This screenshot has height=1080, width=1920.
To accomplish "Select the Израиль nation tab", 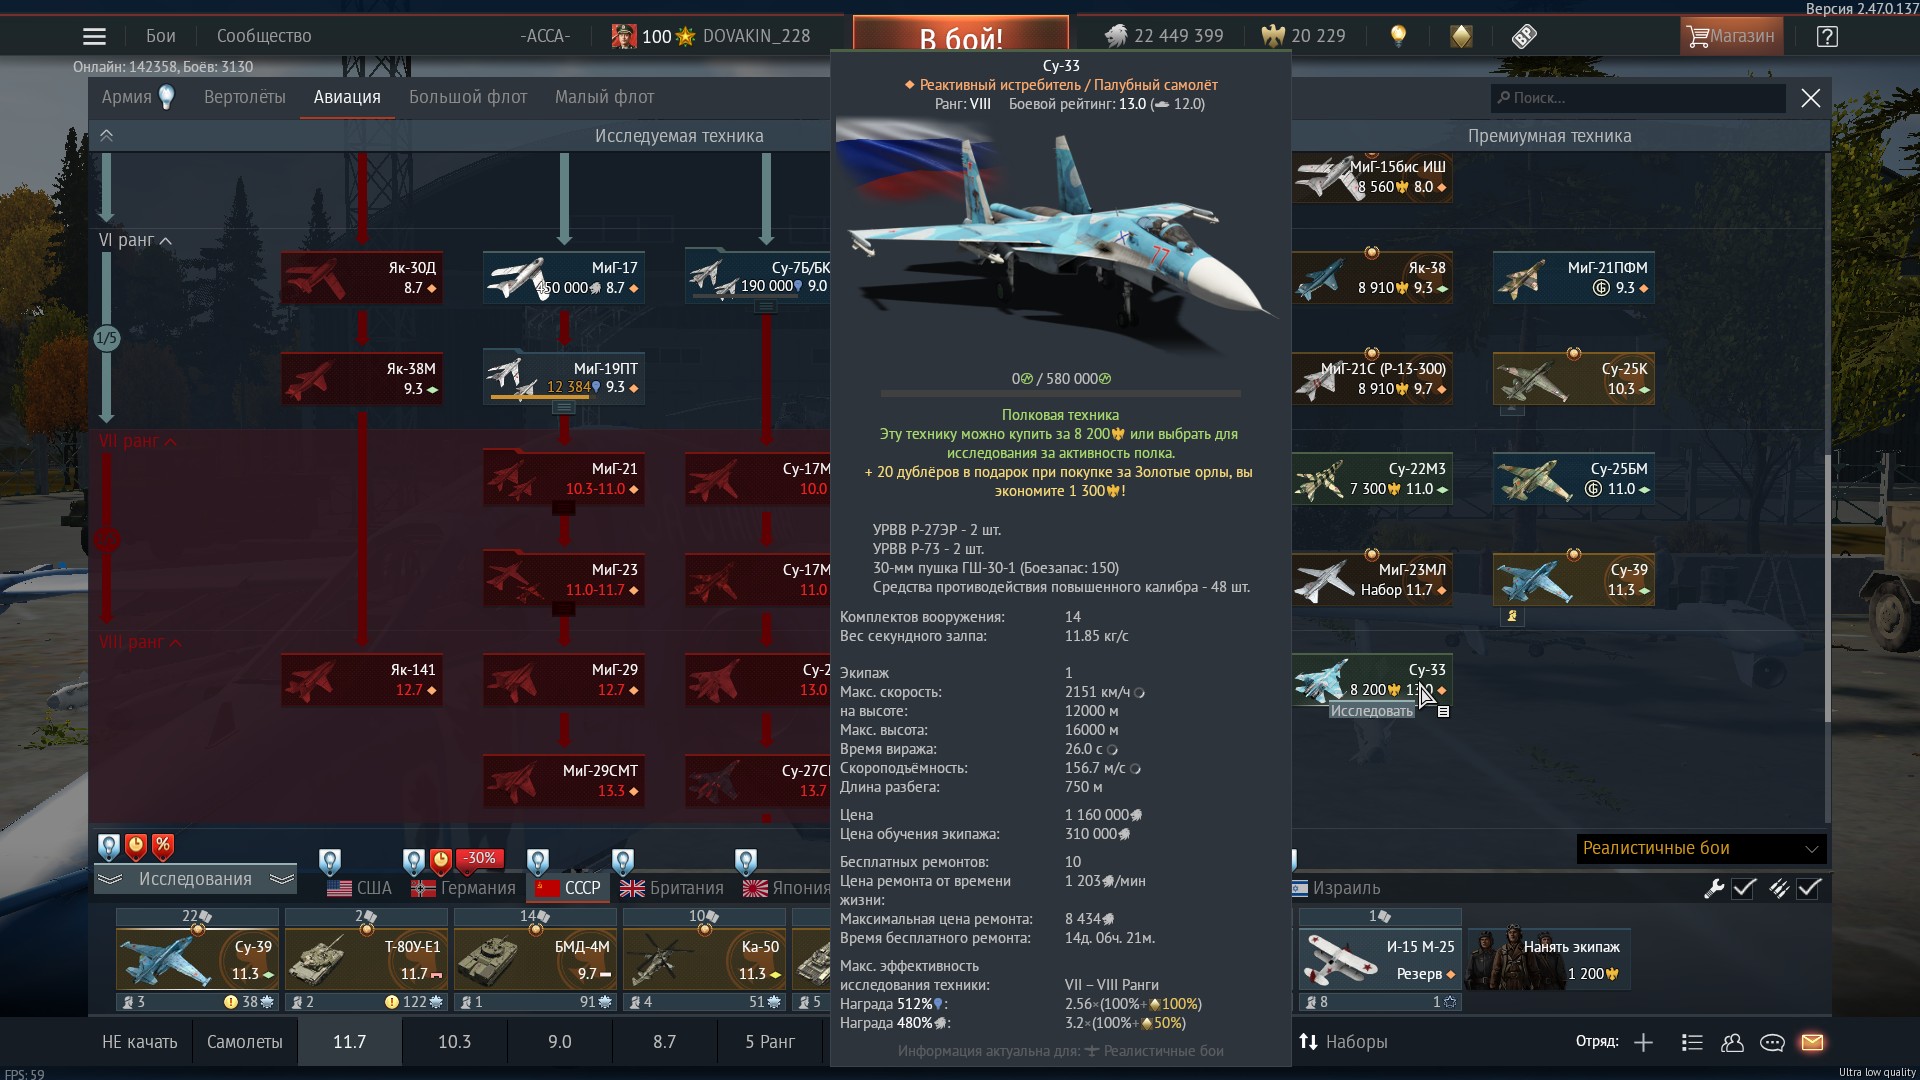I will tap(1336, 888).
